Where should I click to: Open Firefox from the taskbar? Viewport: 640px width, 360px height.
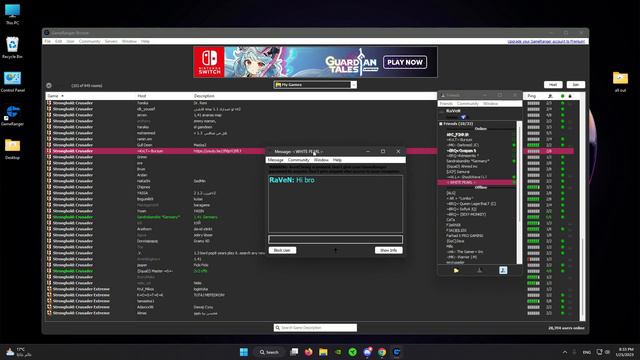point(309,352)
